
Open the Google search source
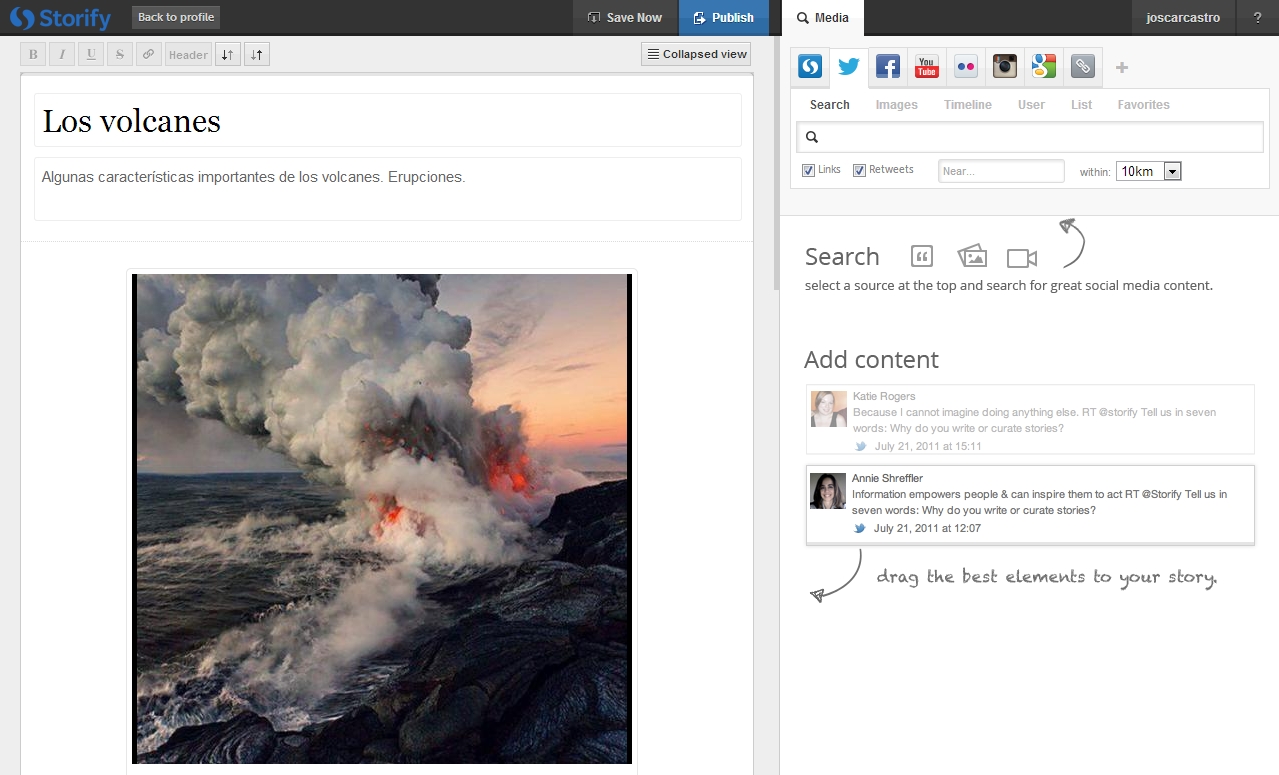[x=1044, y=67]
